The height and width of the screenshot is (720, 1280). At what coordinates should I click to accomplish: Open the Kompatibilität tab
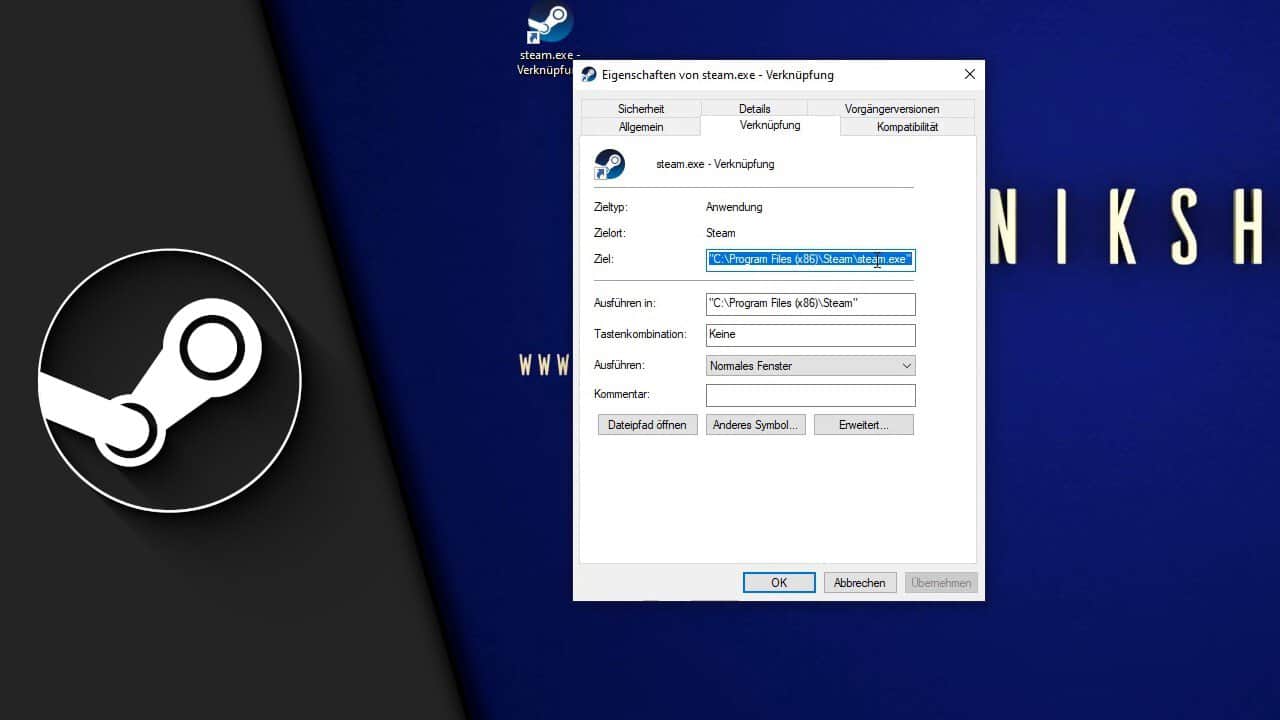(x=908, y=127)
